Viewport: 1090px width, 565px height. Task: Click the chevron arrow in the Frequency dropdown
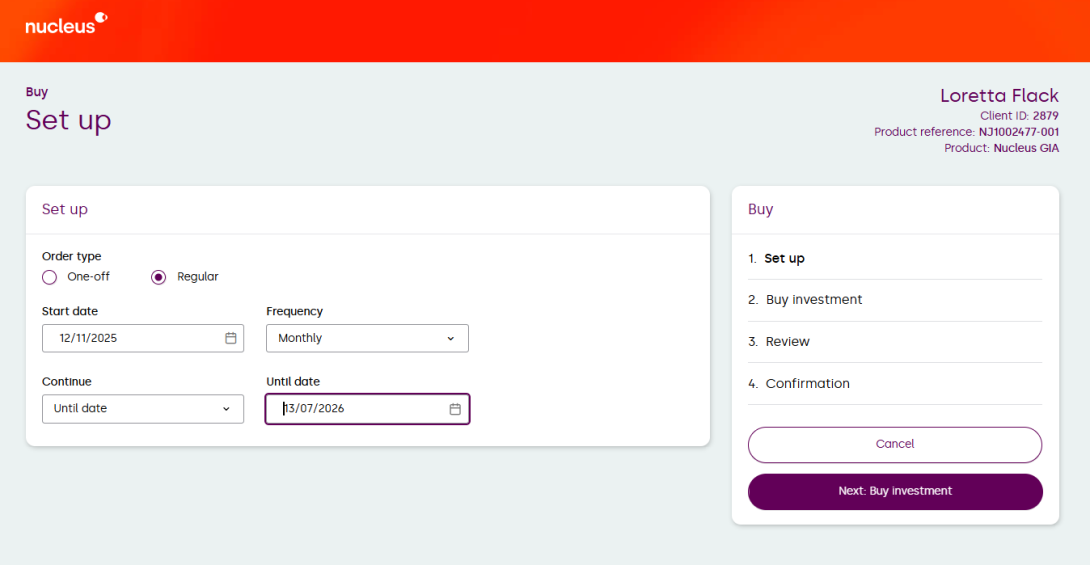[x=450, y=339]
